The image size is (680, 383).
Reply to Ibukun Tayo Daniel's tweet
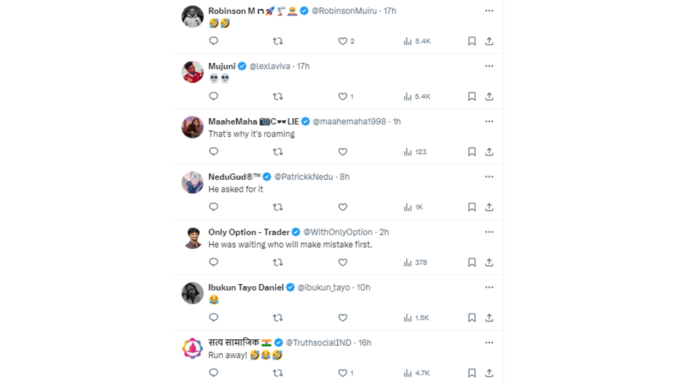[213, 318]
